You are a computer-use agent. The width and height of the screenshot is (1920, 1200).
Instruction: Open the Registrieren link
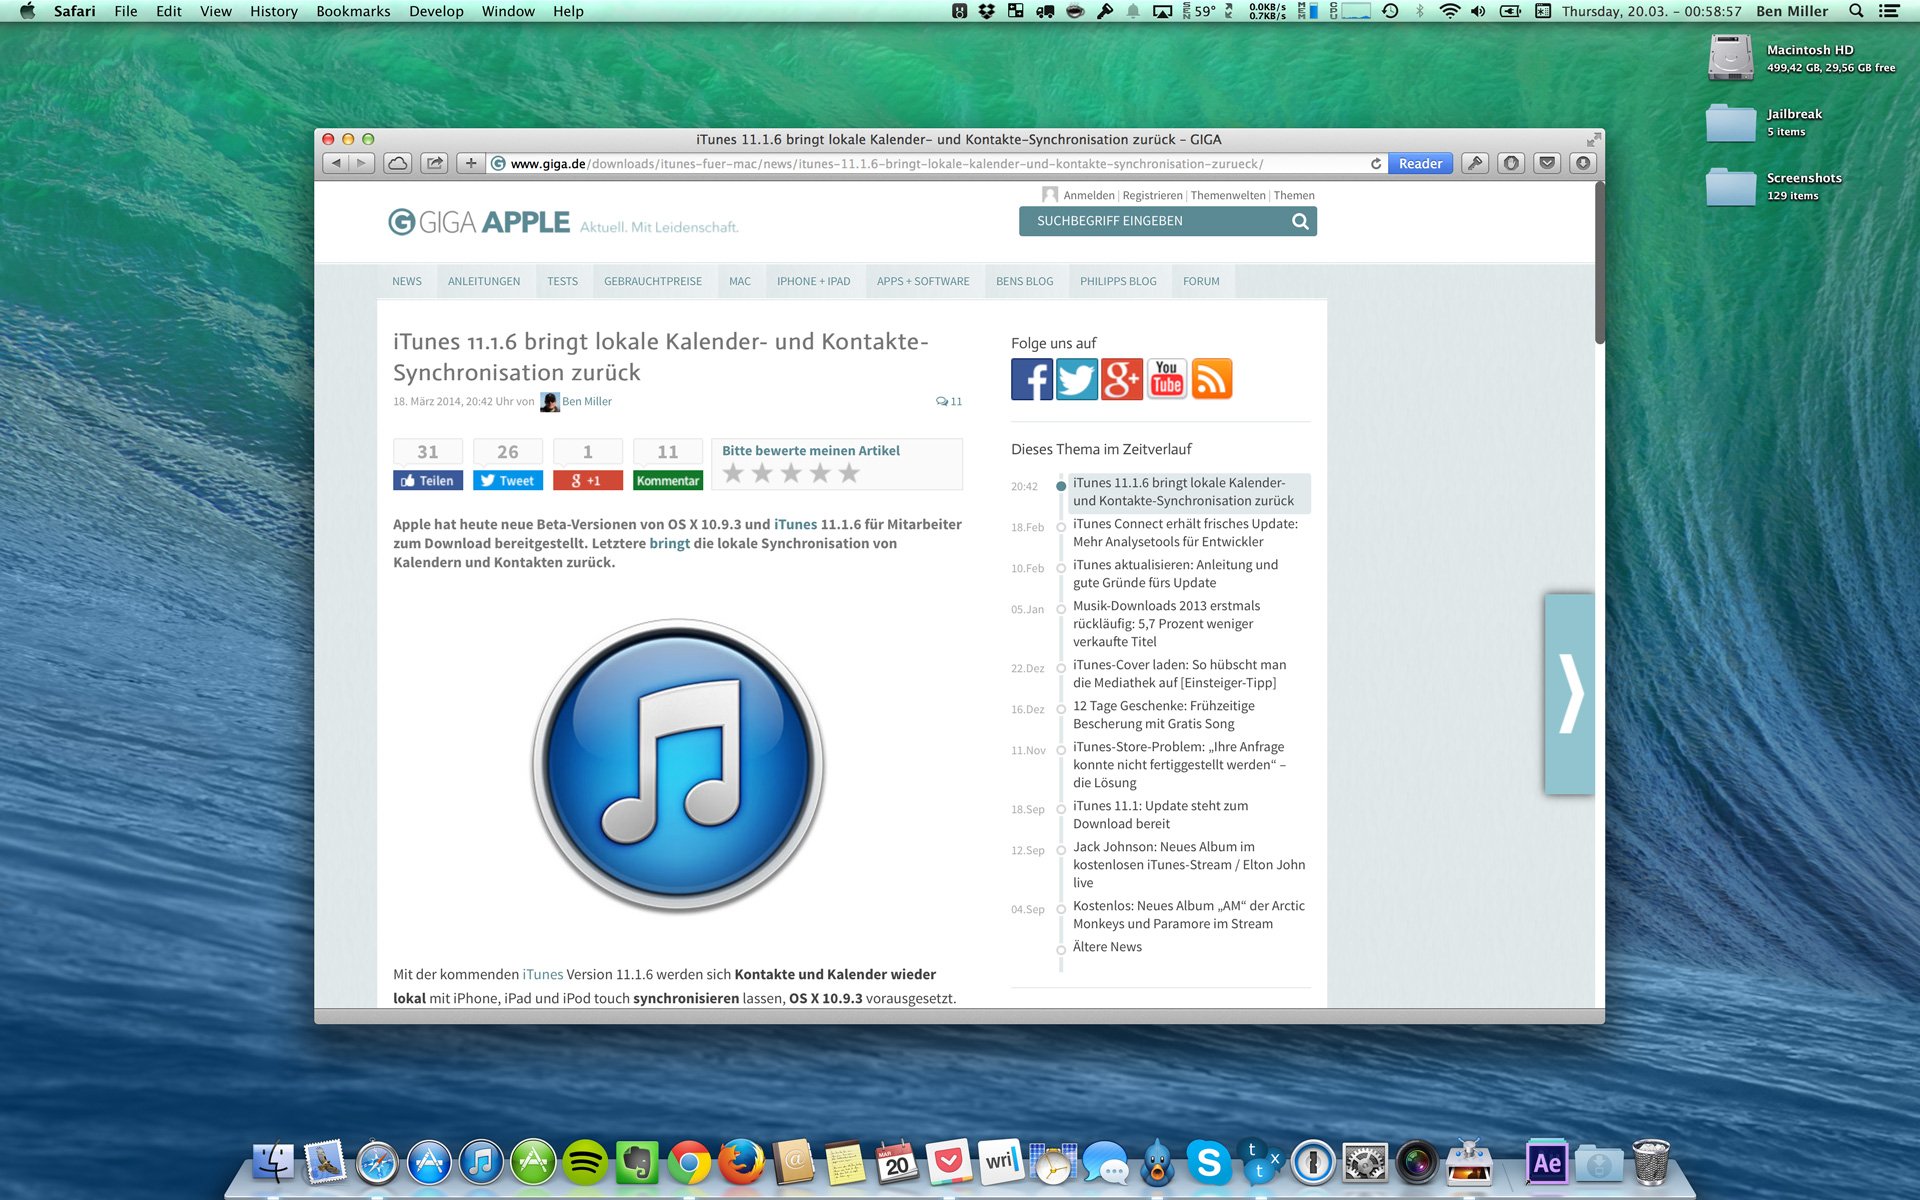[1152, 195]
